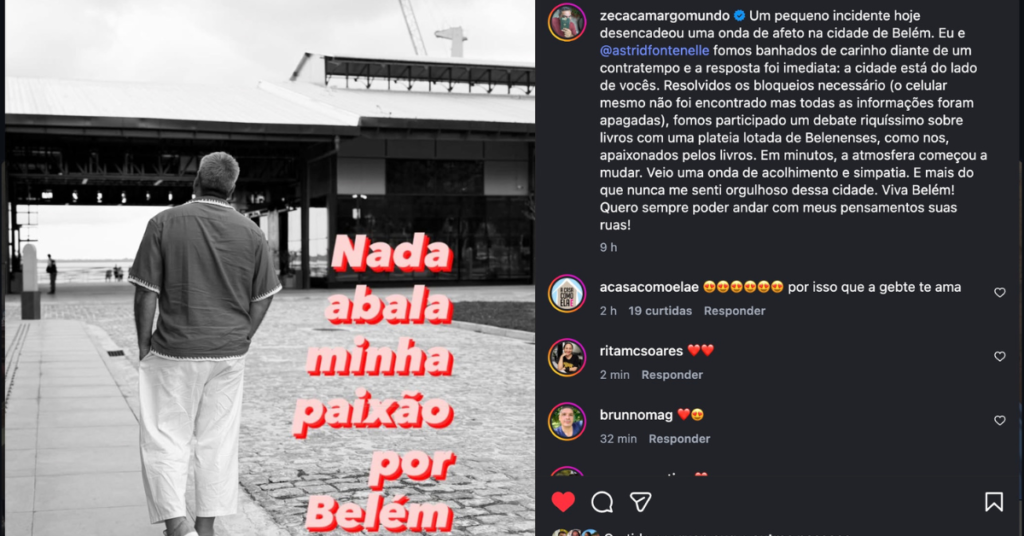
Task: Like ritamcsoares's comment heart icon
Action: click(1000, 356)
